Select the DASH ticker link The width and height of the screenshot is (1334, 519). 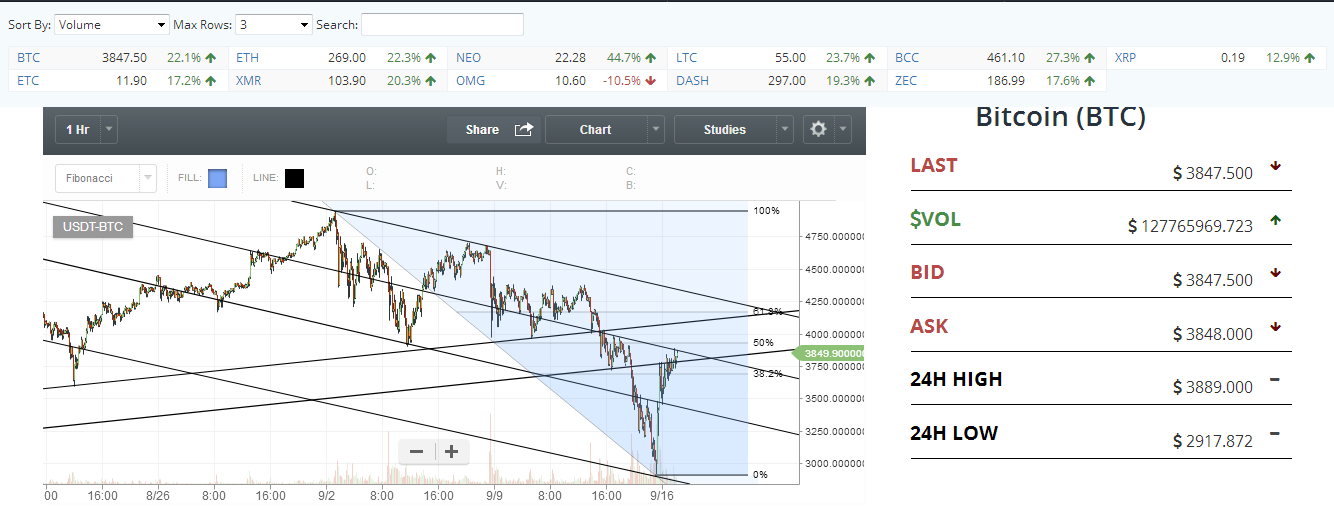[x=692, y=81]
